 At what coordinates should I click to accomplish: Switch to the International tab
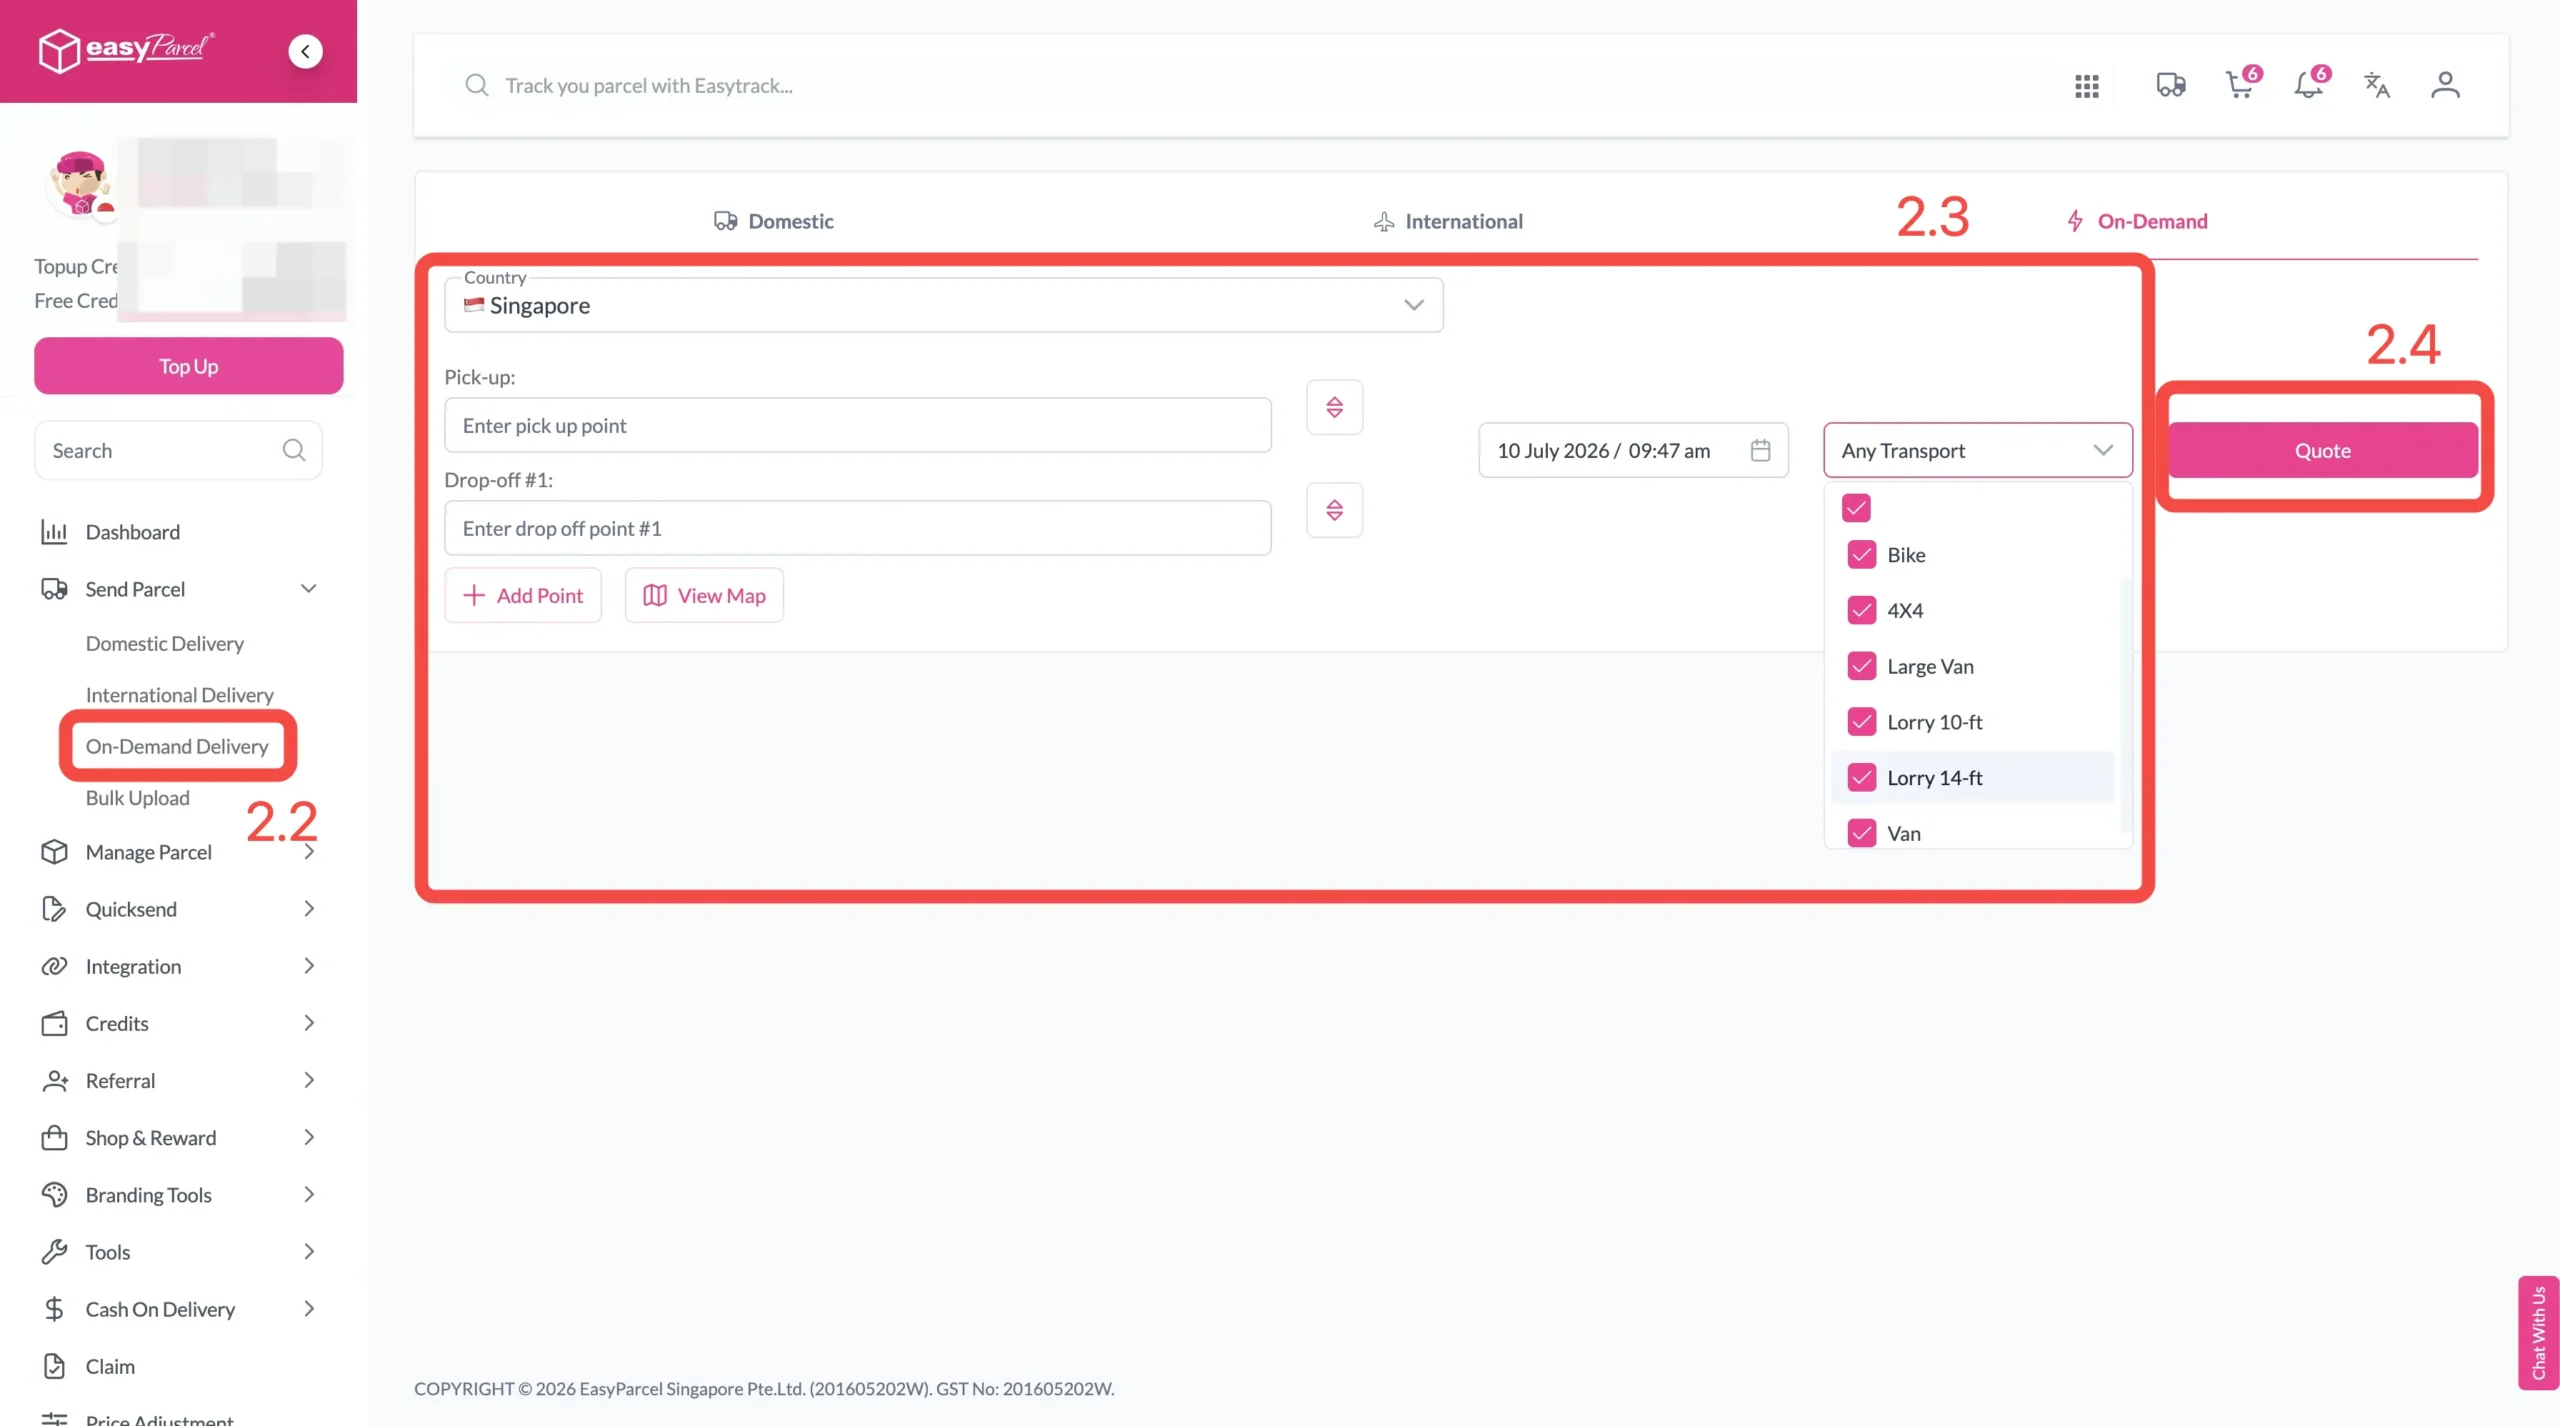1447,221
